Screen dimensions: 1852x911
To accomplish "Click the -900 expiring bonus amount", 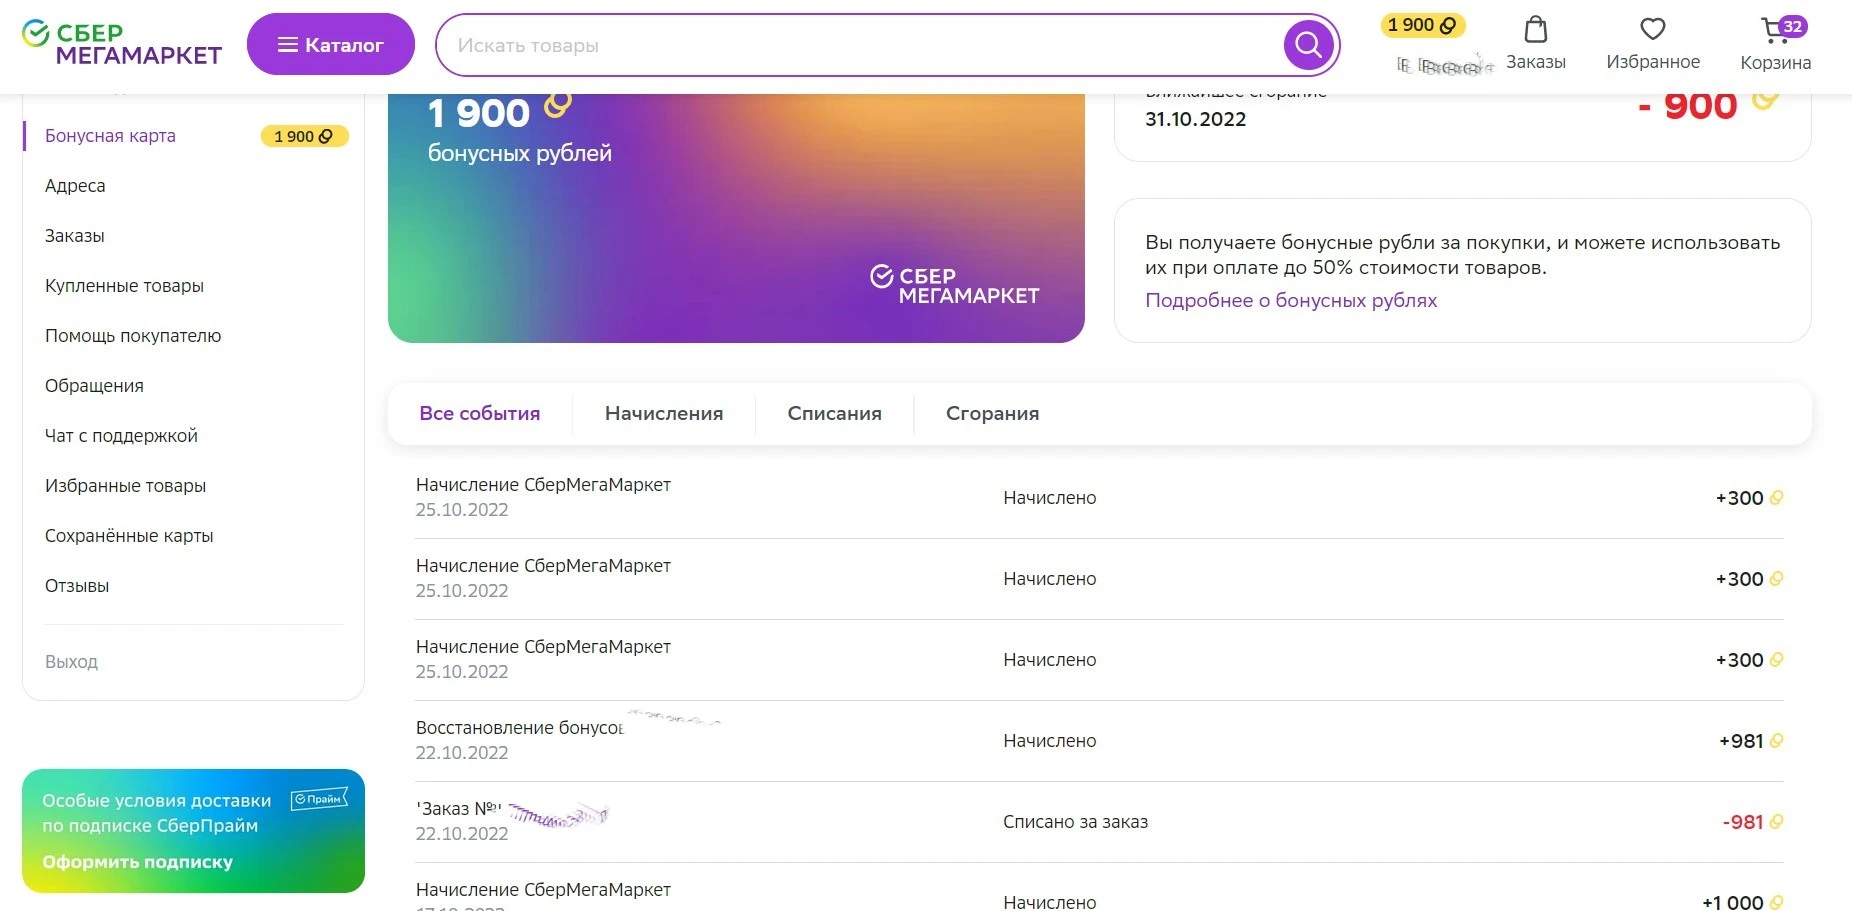I will coord(1688,105).
